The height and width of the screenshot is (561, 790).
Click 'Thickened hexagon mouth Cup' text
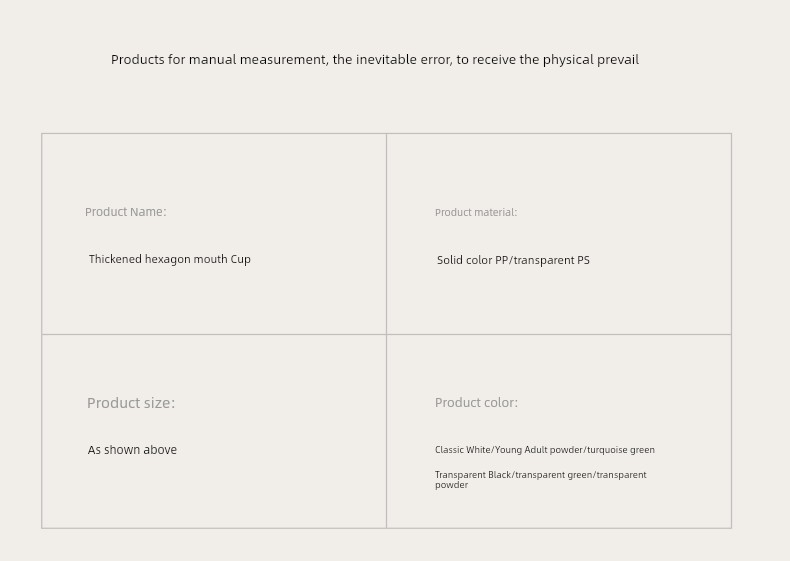pos(170,259)
